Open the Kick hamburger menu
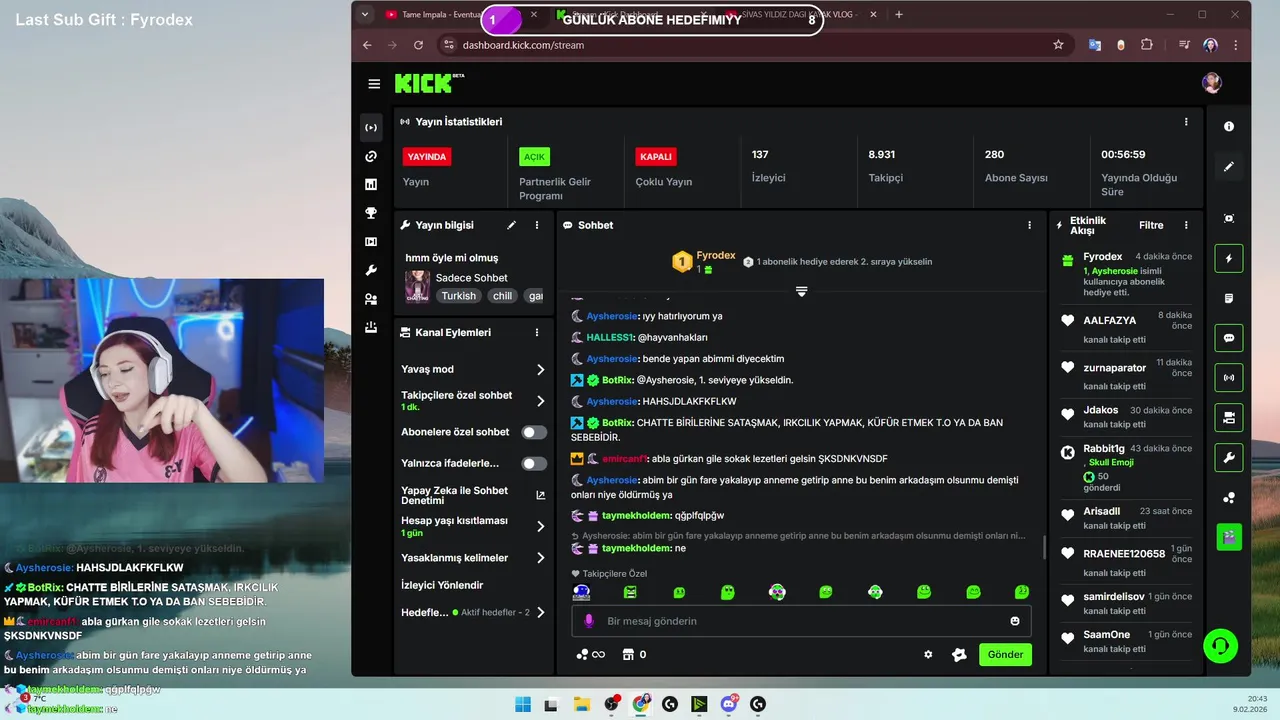This screenshot has width=1280, height=720. coord(374,84)
